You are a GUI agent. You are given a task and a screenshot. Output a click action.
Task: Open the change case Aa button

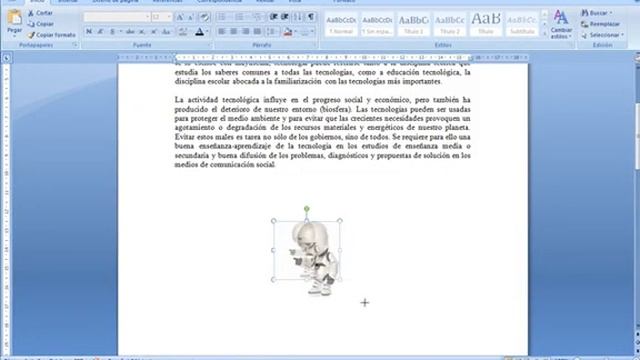coord(166,32)
